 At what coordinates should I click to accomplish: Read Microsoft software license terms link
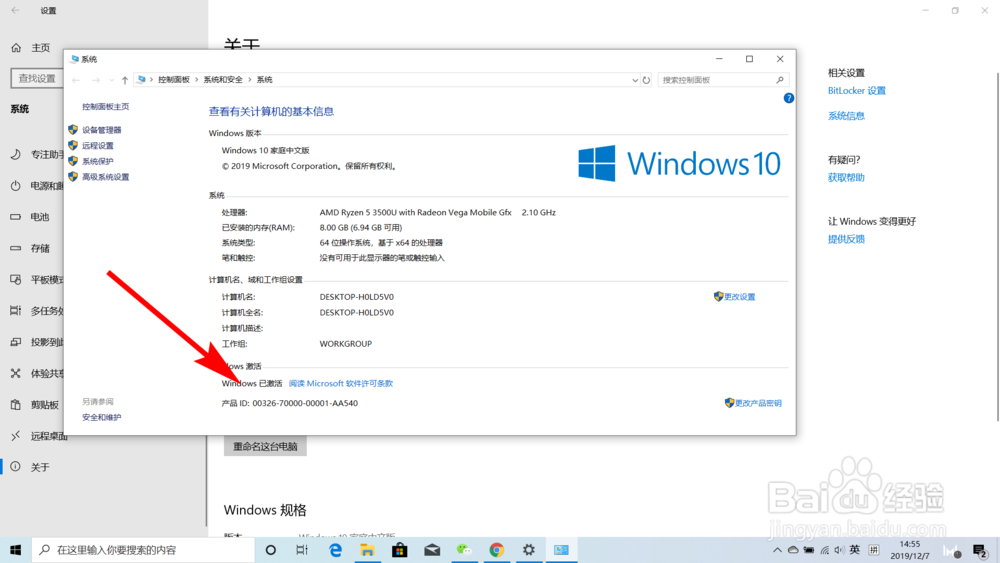point(341,383)
